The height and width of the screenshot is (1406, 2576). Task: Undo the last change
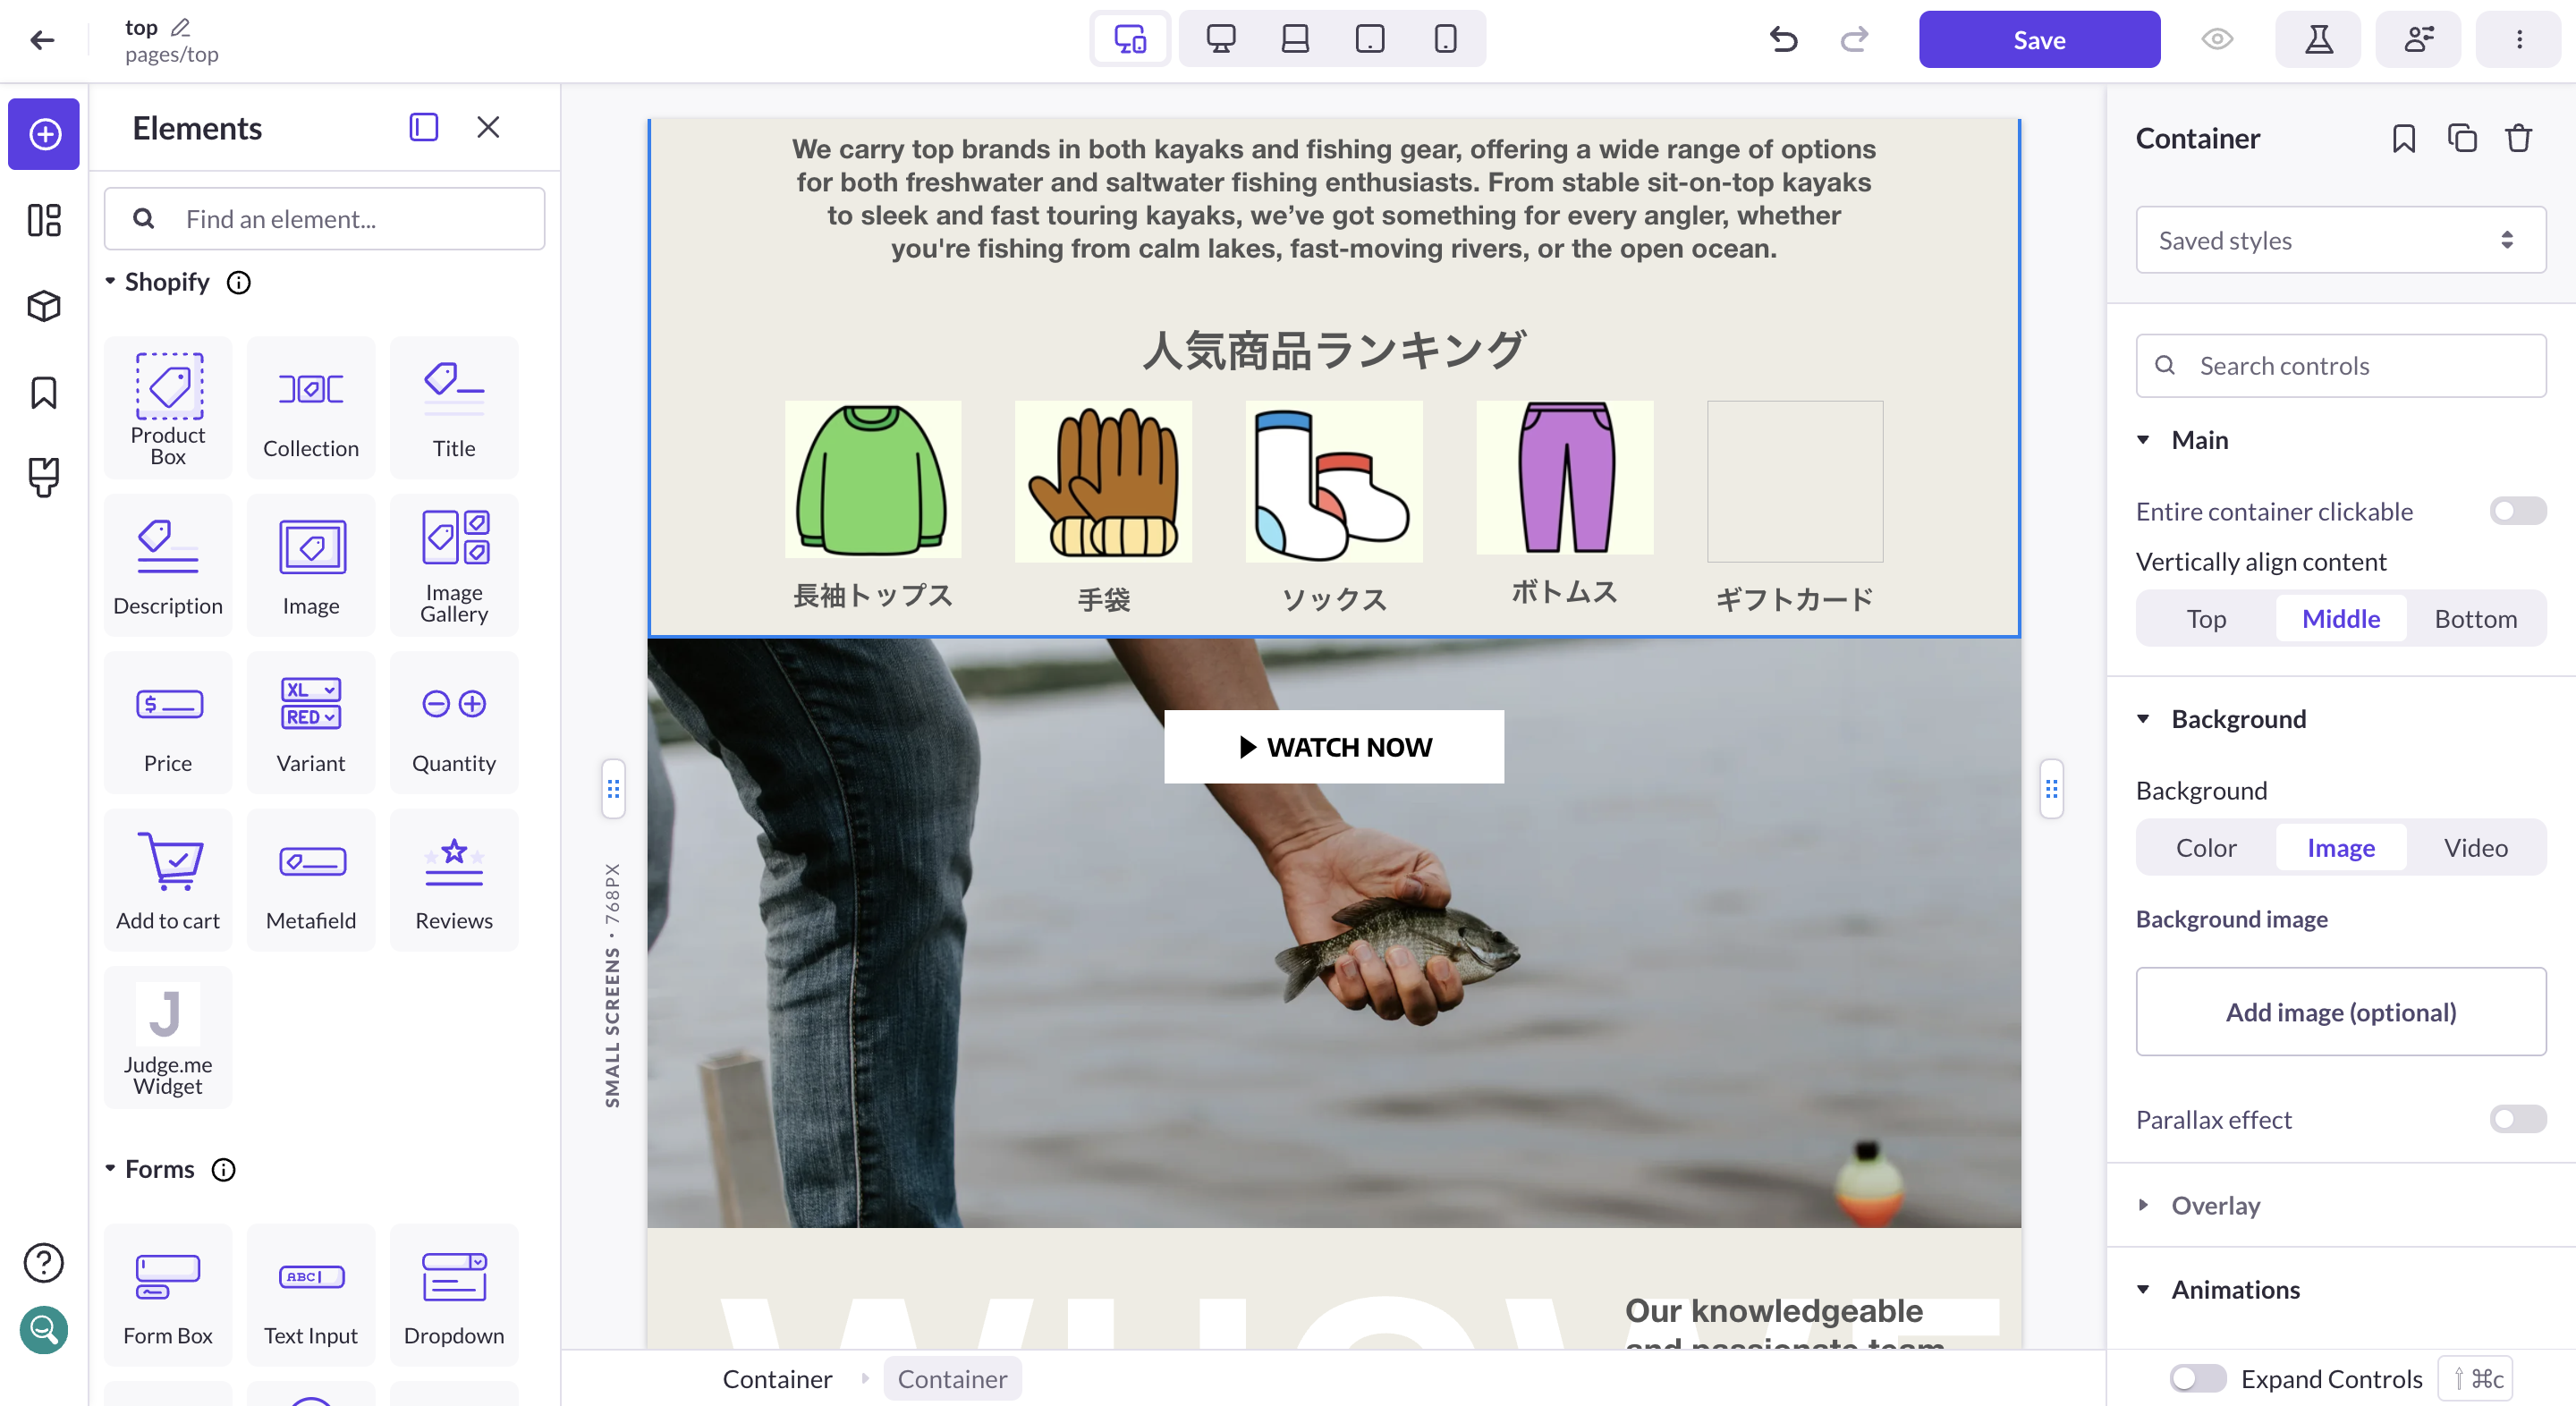click(x=1783, y=39)
